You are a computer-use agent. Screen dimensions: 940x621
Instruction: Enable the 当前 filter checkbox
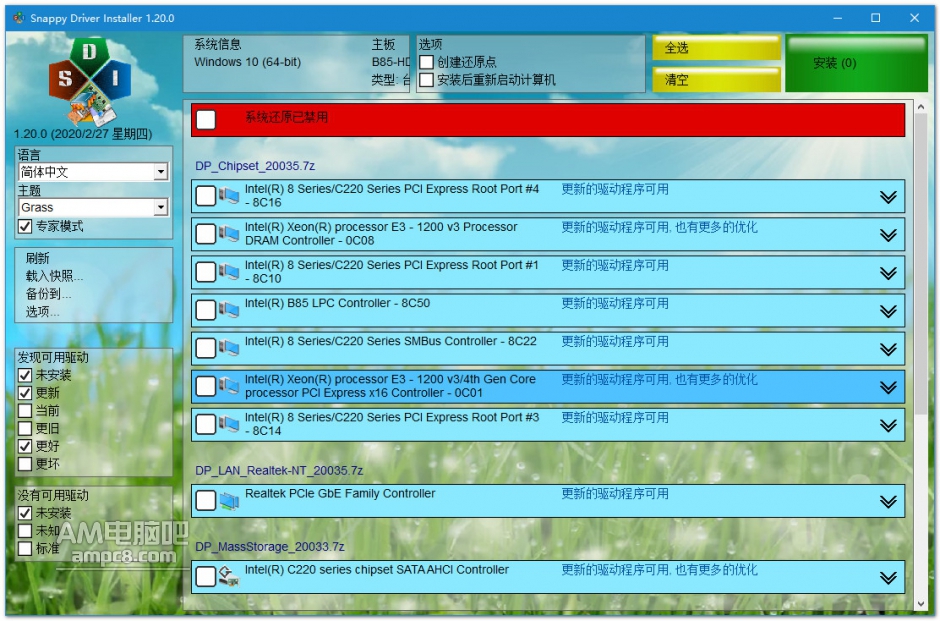coord(25,411)
